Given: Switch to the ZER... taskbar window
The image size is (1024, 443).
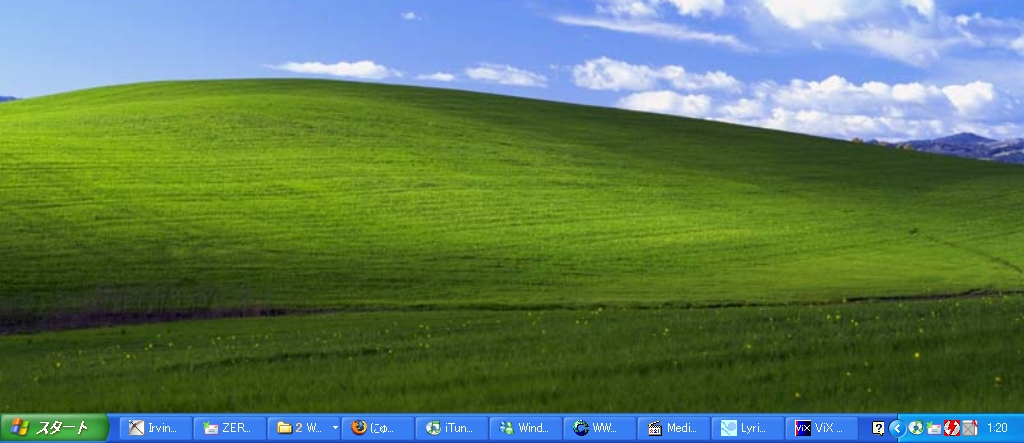Looking at the screenshot, I should click(229, 428).
